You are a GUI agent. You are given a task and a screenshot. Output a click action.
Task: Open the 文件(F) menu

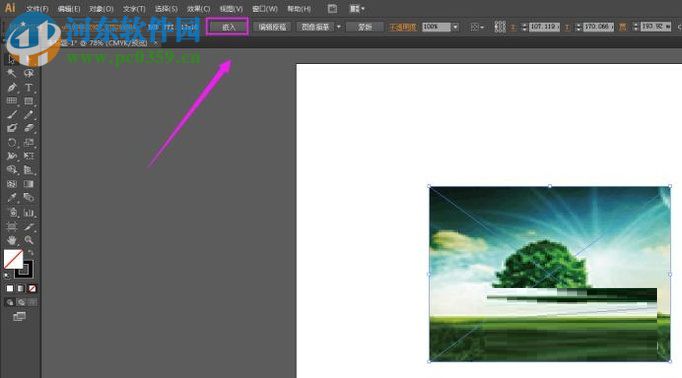coord(37,9)
